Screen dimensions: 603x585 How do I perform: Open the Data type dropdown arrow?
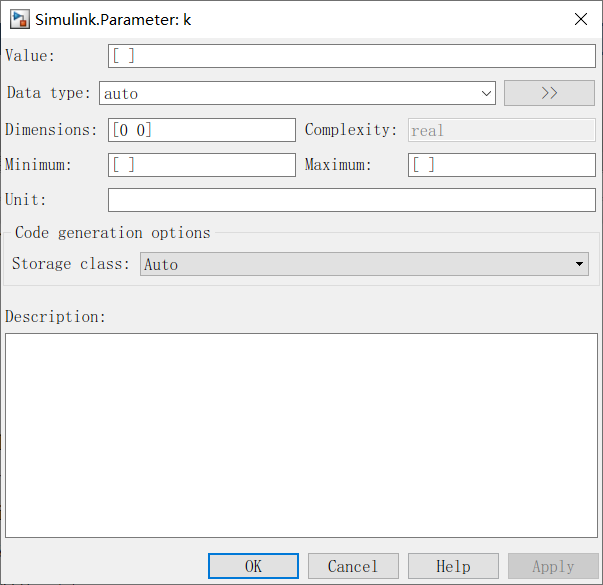pyautogui.click(x=487, y=93)
